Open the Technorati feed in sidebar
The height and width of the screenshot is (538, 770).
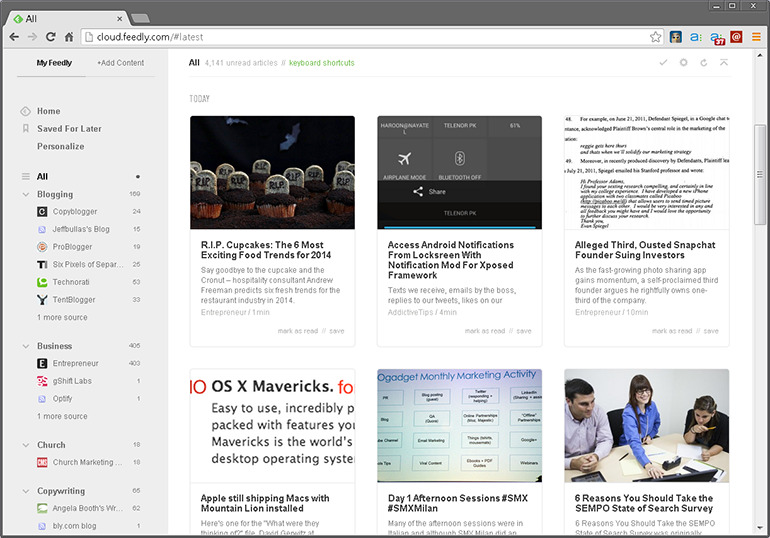72,282
